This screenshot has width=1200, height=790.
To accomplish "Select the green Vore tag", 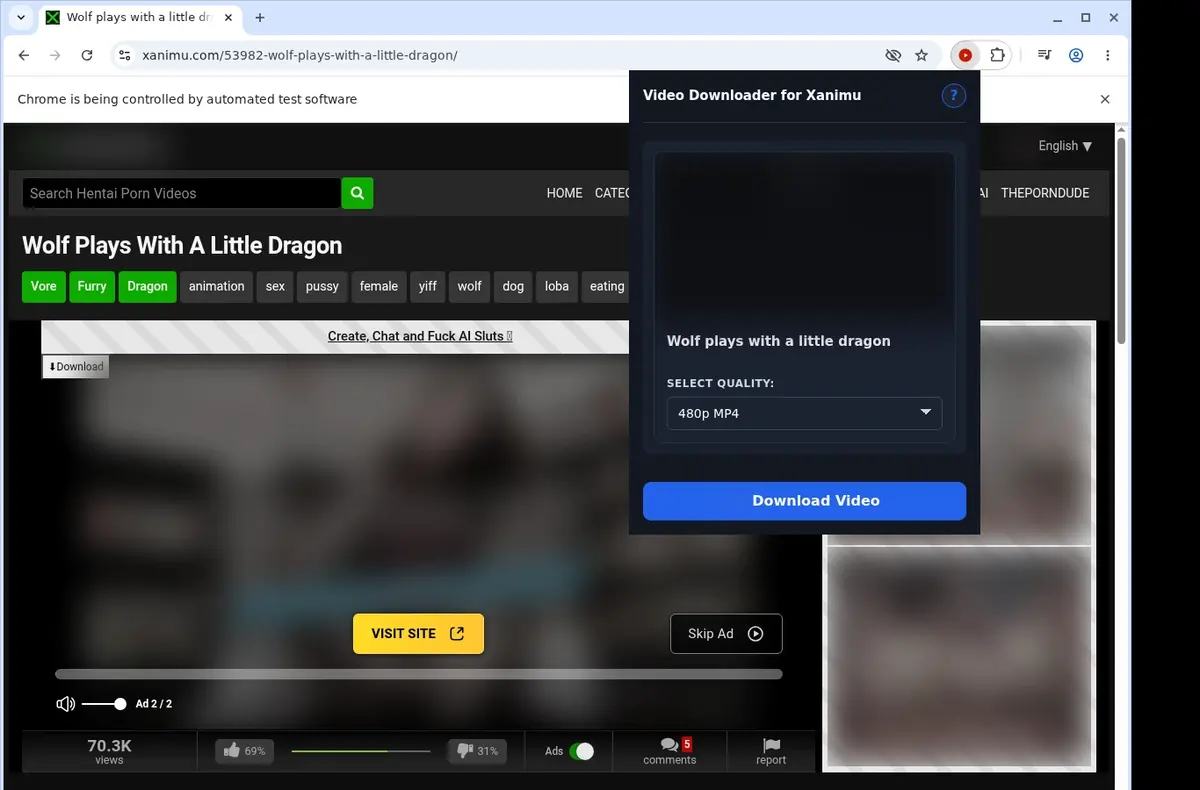I will [x=44, y=286].
